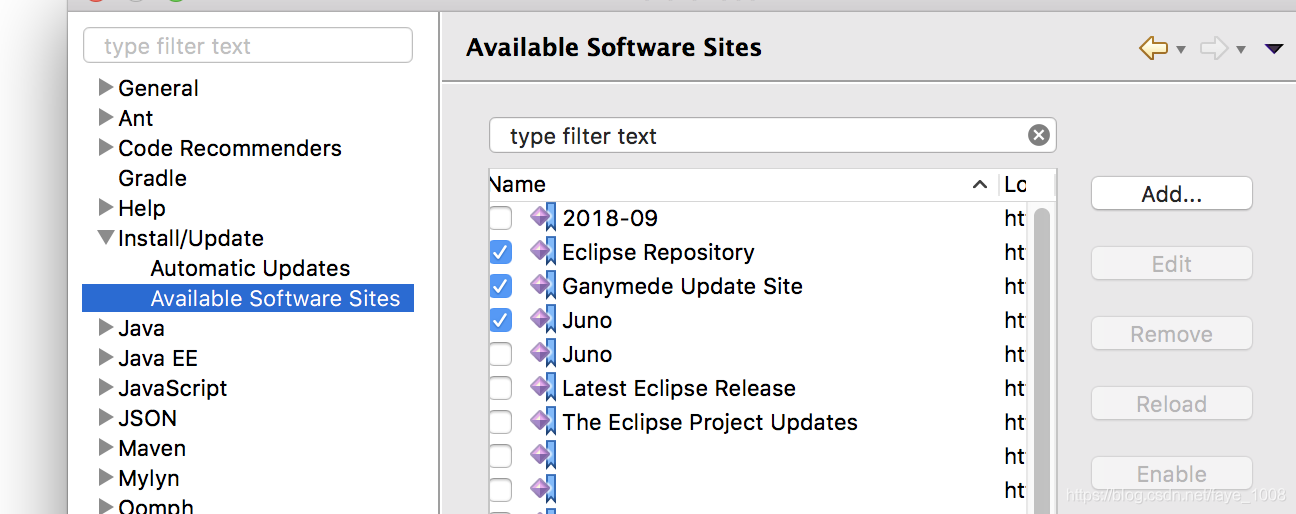Clear the sites filter with the X icon
Image resolution: width=1296 pixels, height=514 pixels.
(1039, 135)
